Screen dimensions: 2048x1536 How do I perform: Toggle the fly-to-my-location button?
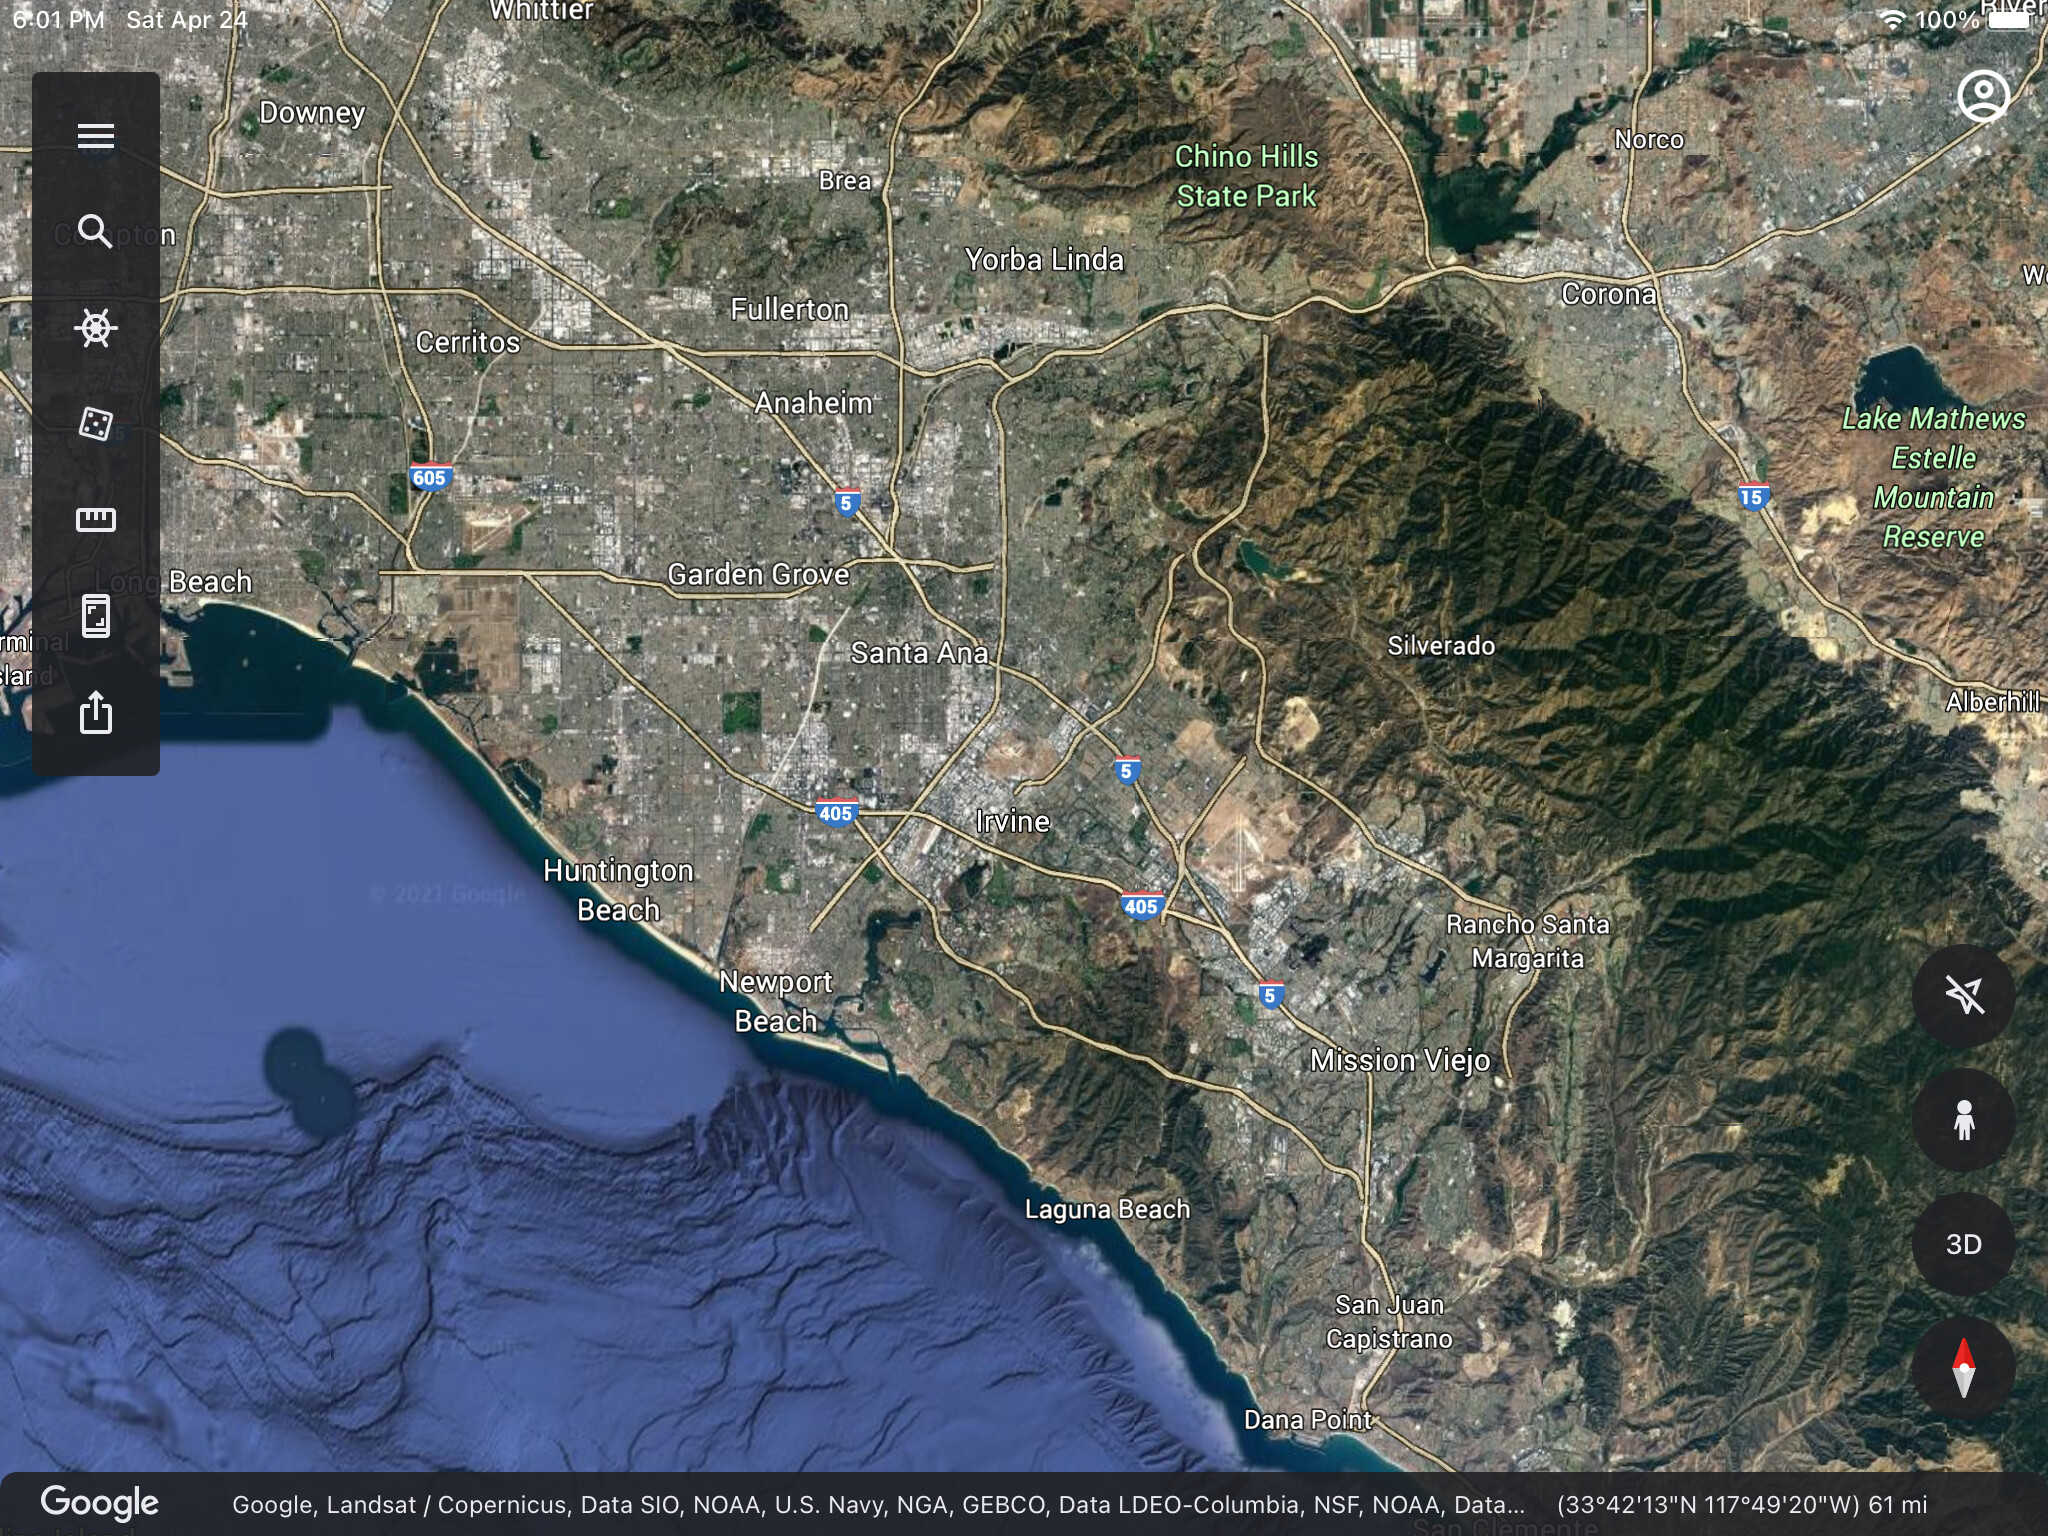(1964, 996)
